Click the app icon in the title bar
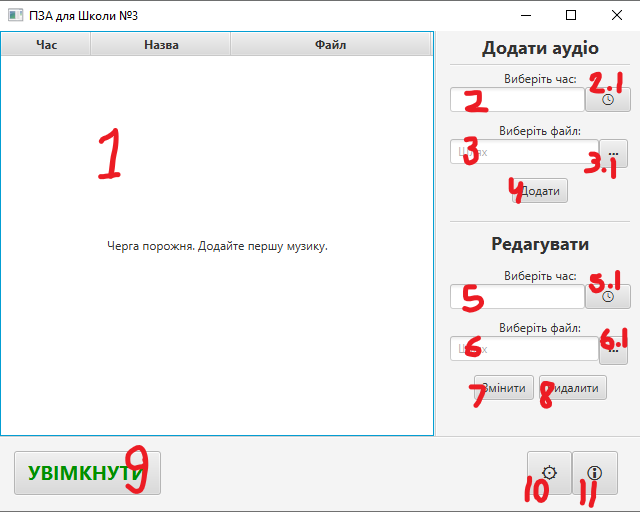The width and height of the screenshot is (640, 512). coord(15,15)
